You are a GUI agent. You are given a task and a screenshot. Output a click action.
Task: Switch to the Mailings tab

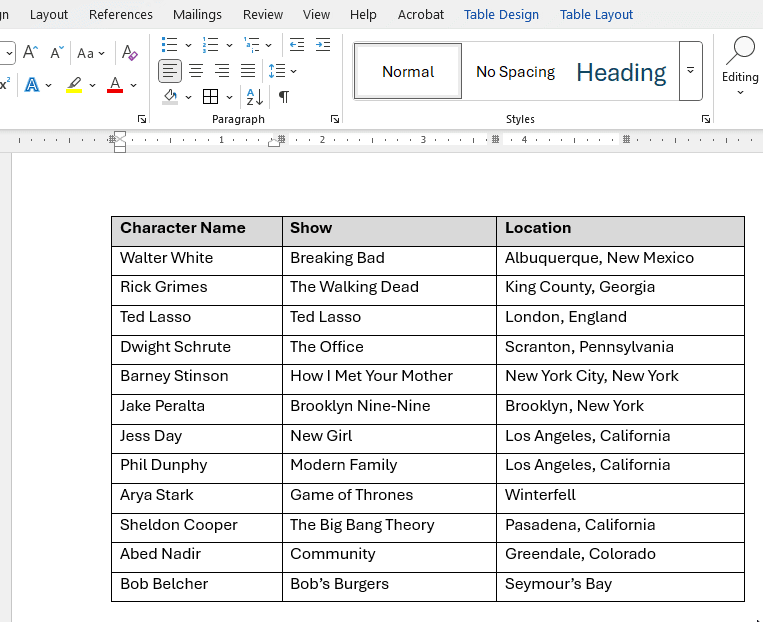(197, 14)
